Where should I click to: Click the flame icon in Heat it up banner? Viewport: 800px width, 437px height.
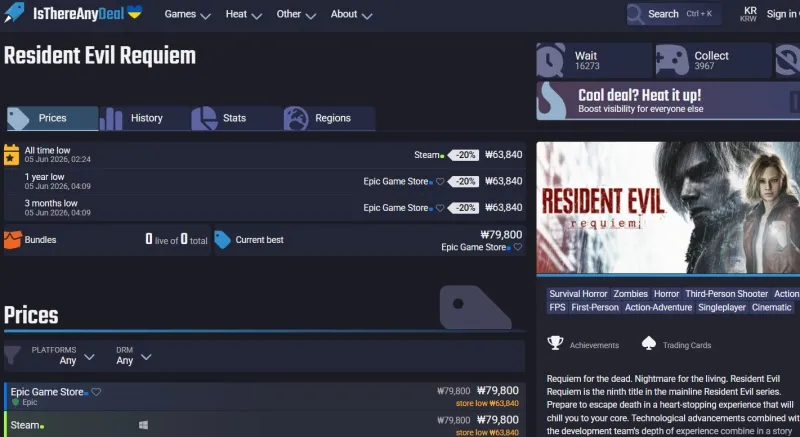pos(553,101)
